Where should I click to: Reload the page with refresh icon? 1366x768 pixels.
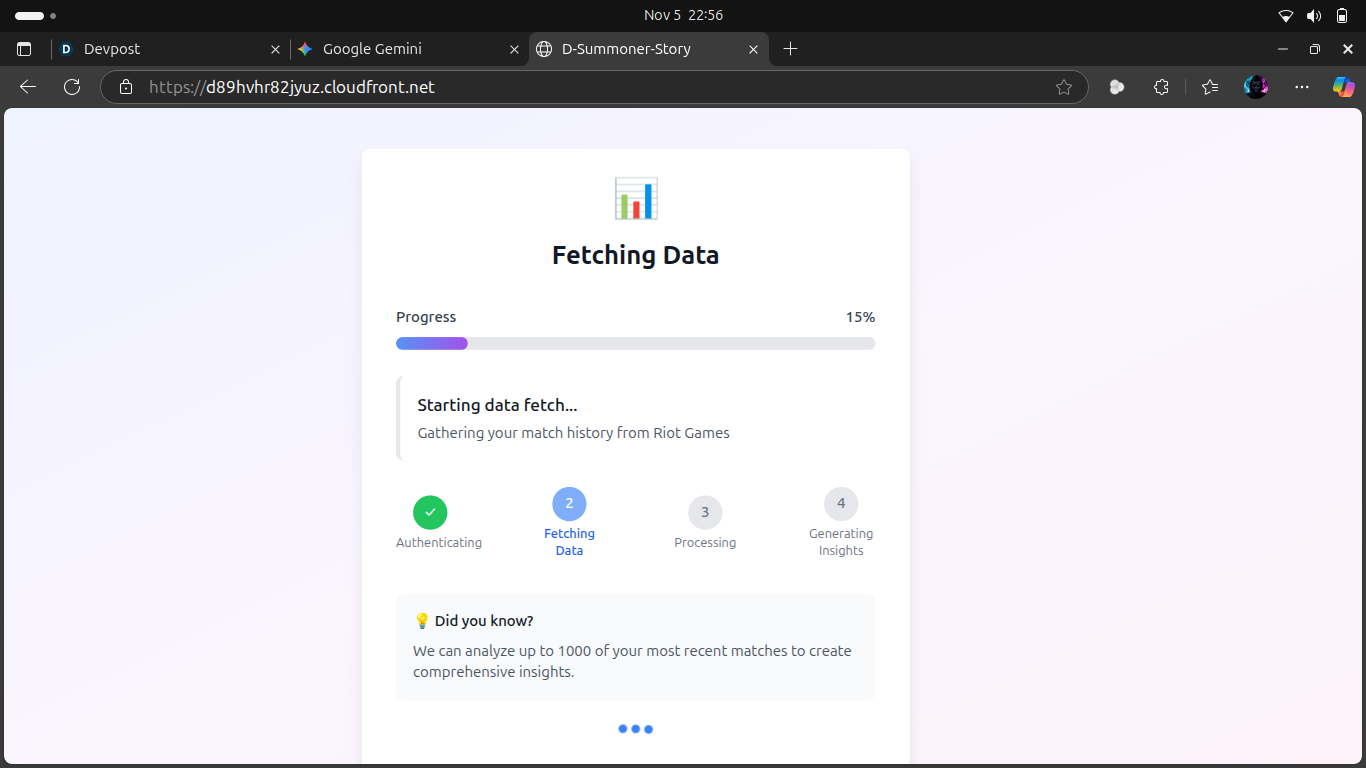pyautogui.click(x=72, y=87)
